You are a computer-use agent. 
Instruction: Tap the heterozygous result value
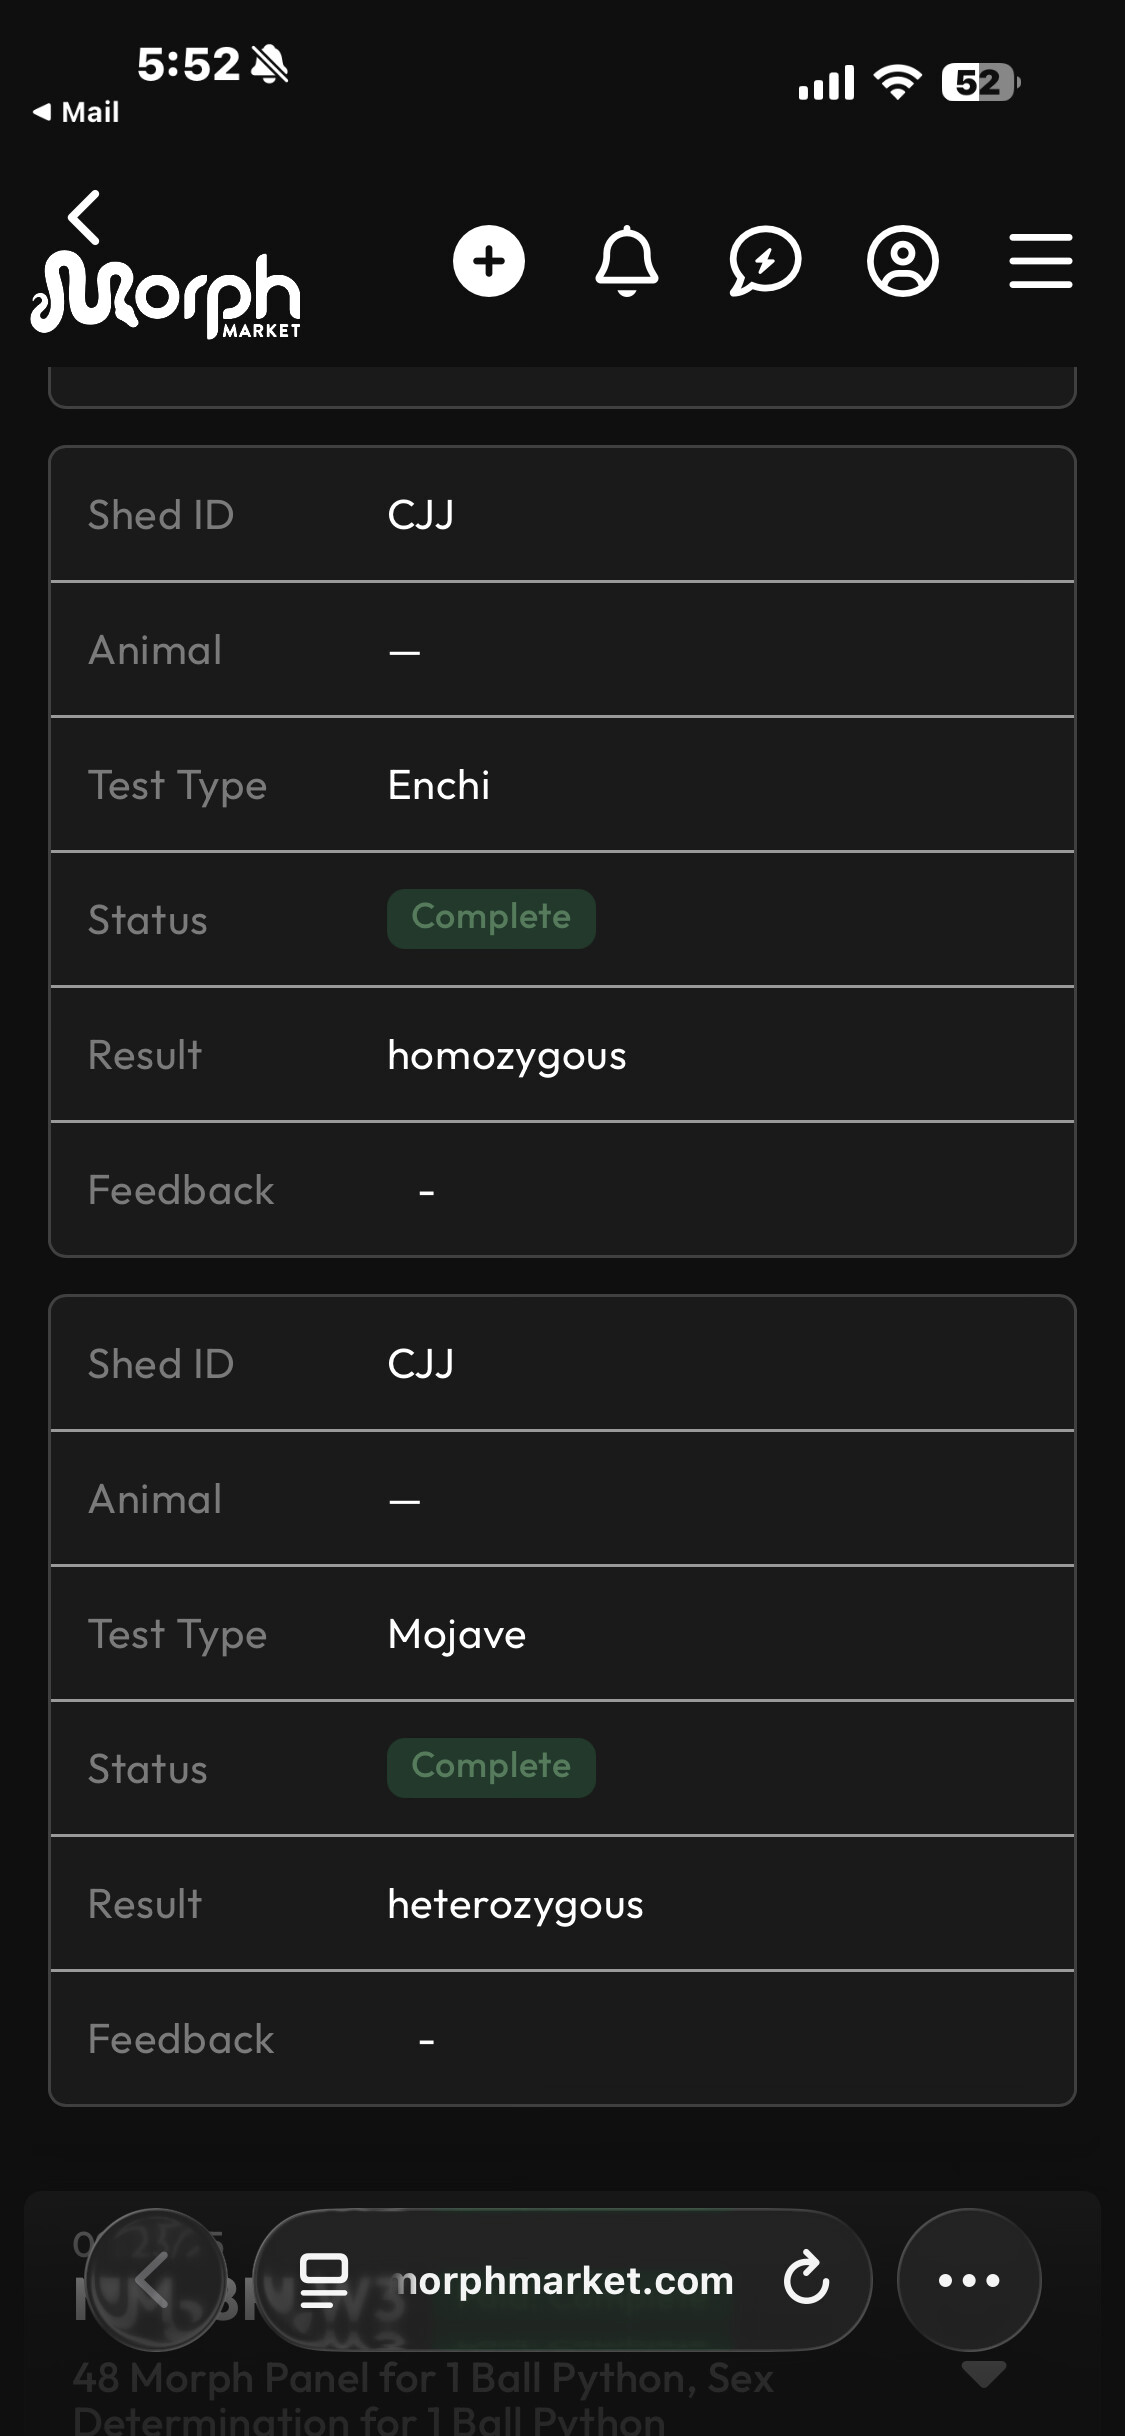click(515, 1904)
